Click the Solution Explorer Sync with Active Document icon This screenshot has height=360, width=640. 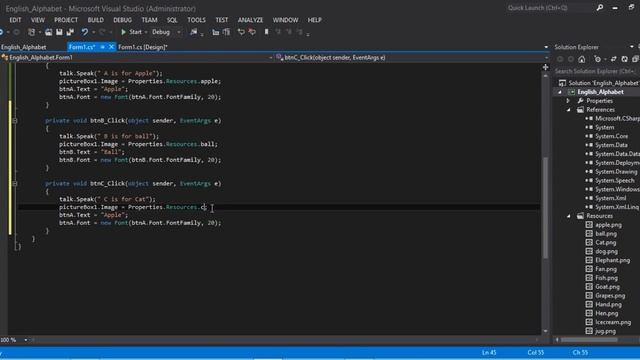(x=613, y=59)
